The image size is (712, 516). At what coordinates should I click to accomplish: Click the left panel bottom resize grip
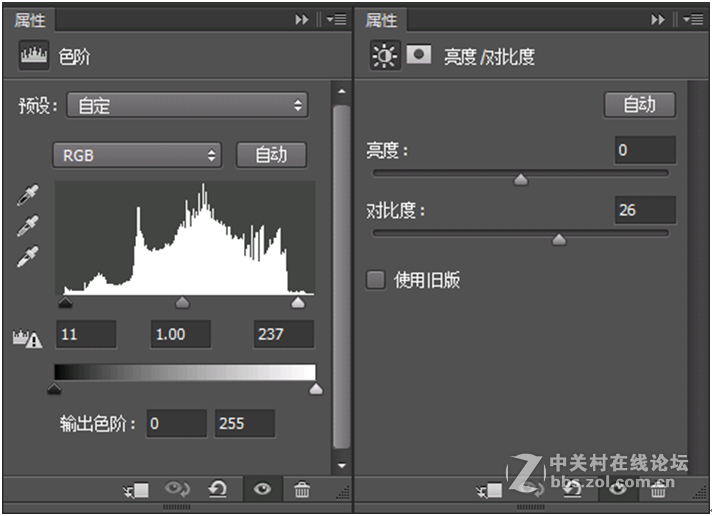pos(177,507)
